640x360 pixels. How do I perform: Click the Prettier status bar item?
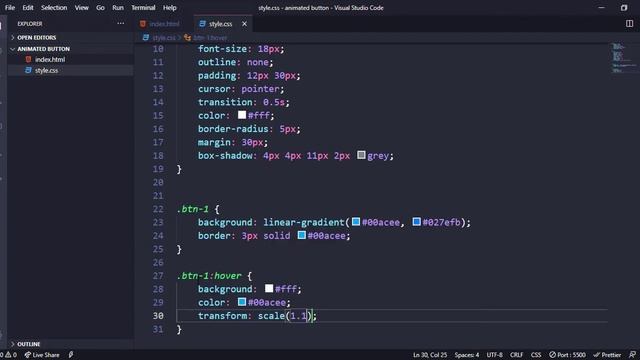coord(607,355)
